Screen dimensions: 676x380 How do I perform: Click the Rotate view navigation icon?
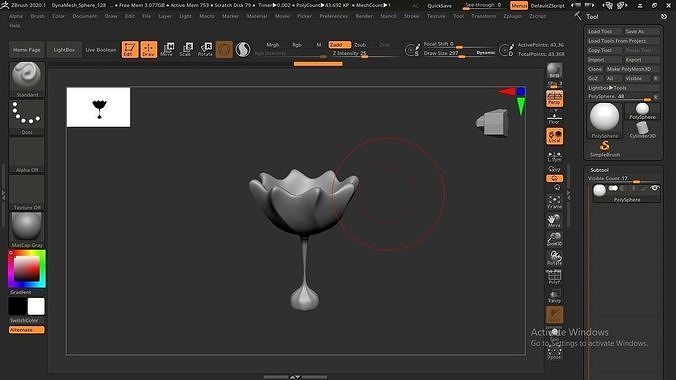click(554, 258)
